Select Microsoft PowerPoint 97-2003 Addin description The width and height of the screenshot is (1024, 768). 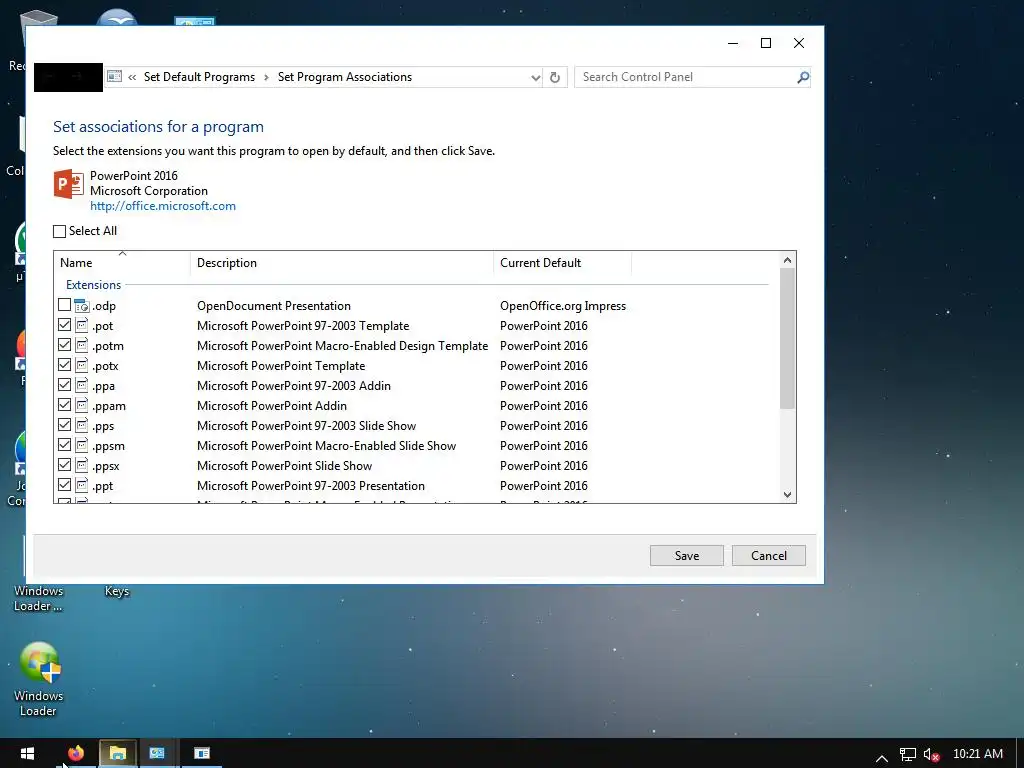[x=294, y=385]
